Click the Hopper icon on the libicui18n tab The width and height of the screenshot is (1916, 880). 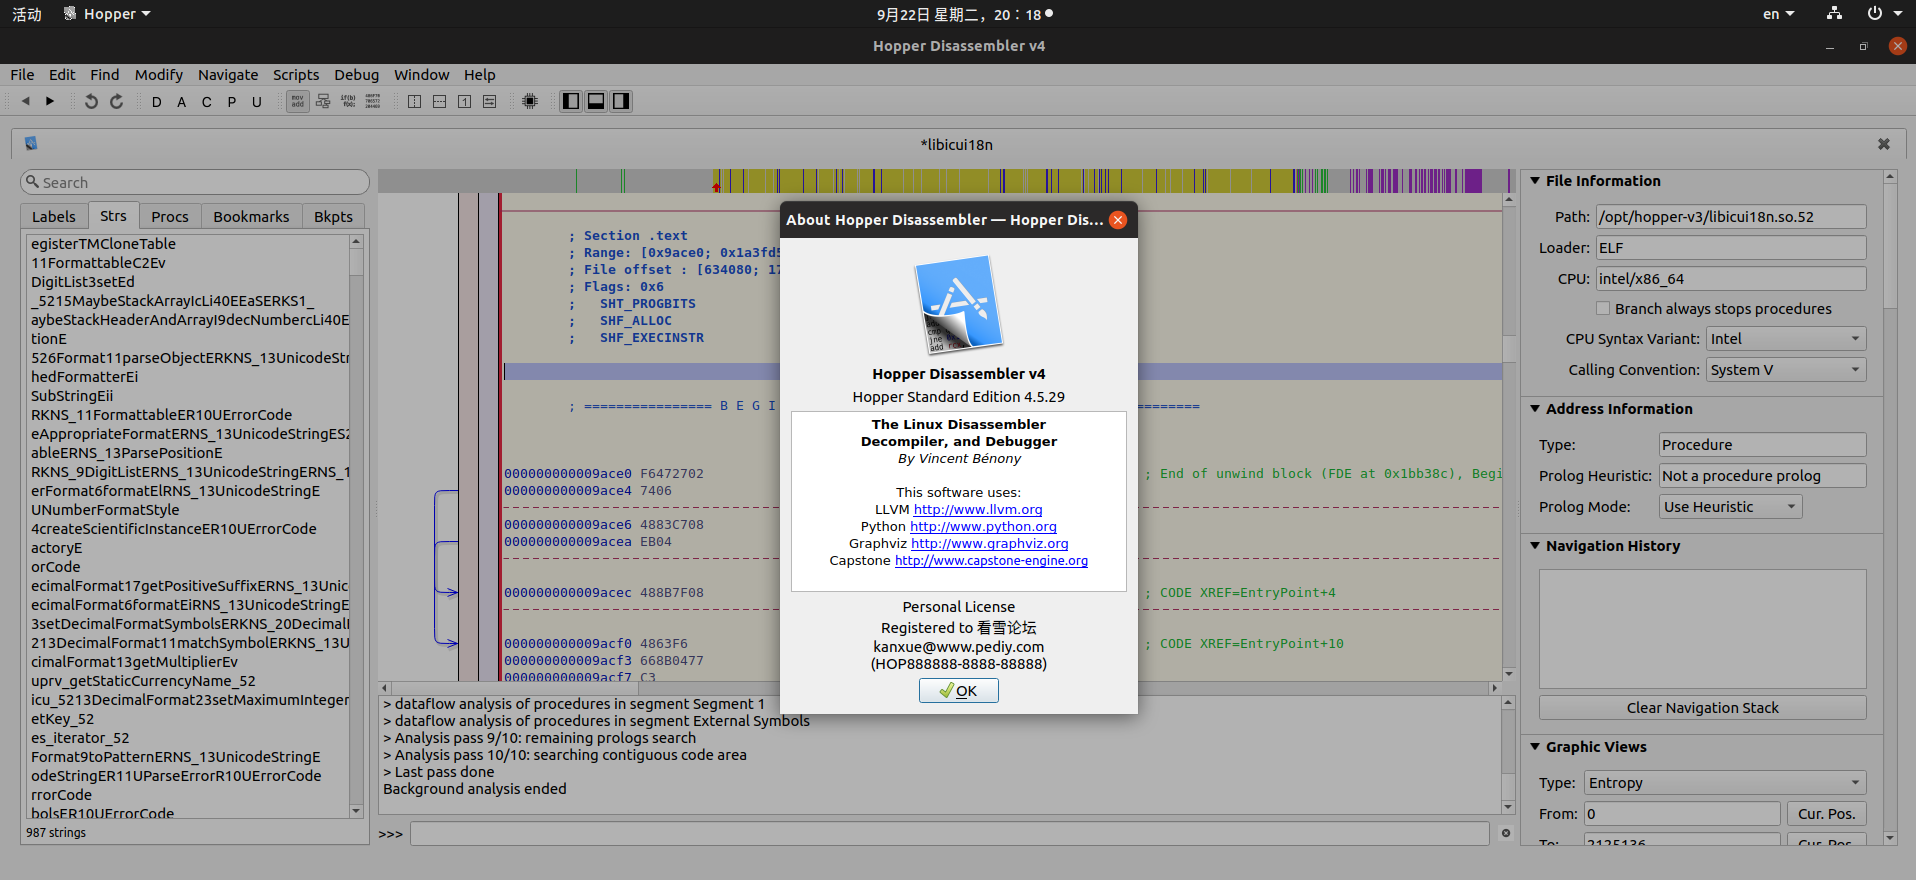(x=31, y=144)
